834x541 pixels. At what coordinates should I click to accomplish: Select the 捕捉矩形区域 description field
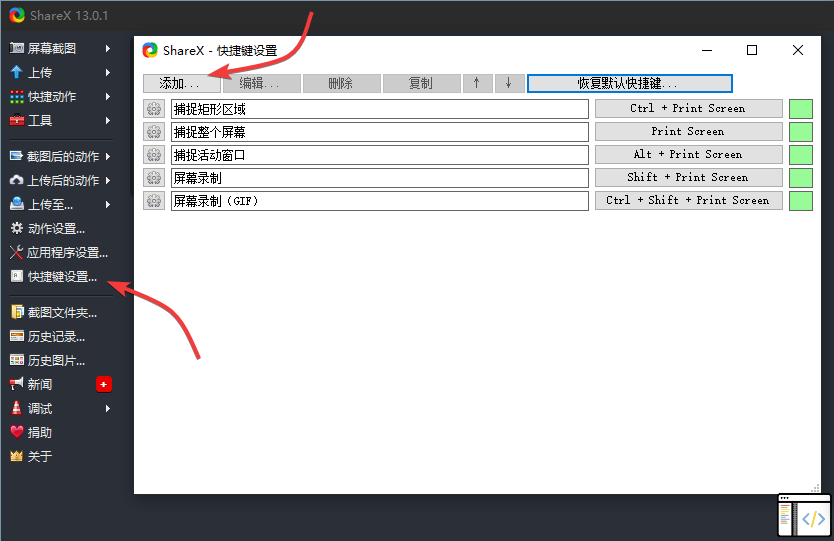point(379,109)
